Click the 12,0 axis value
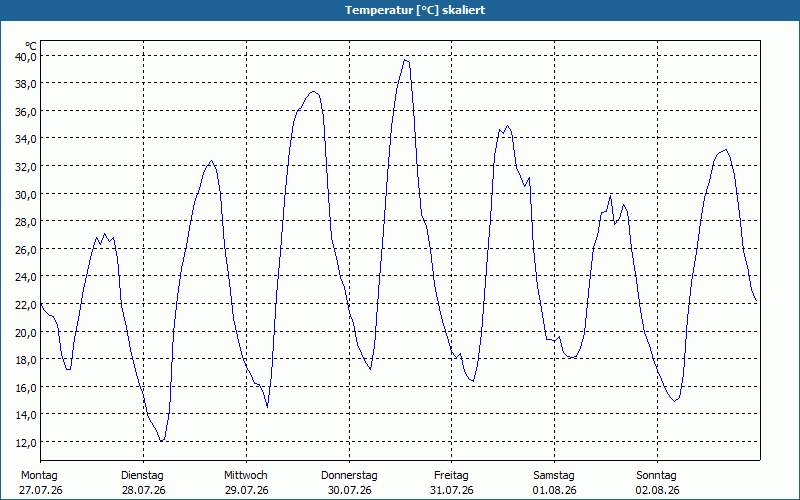 click(x=26, y=443)
